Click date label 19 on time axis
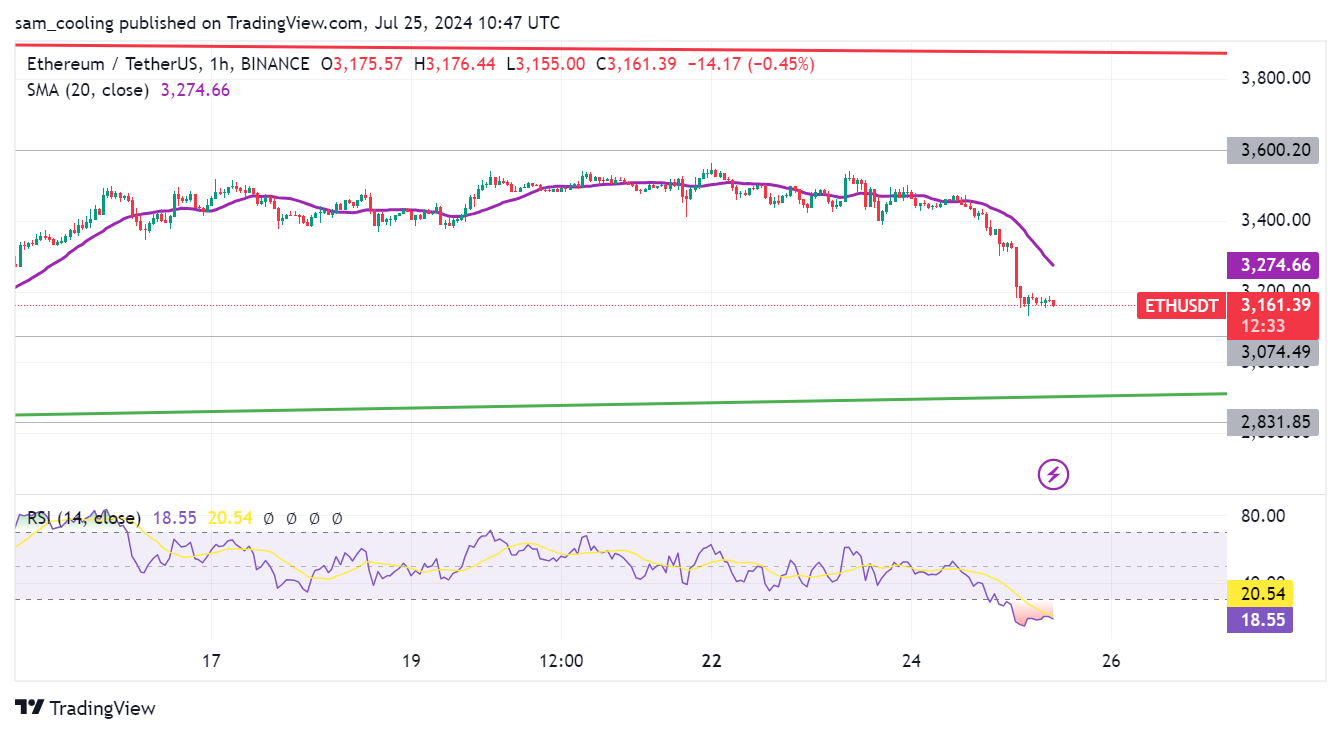This screenshot has width=1341, height=734. [411, 661]
